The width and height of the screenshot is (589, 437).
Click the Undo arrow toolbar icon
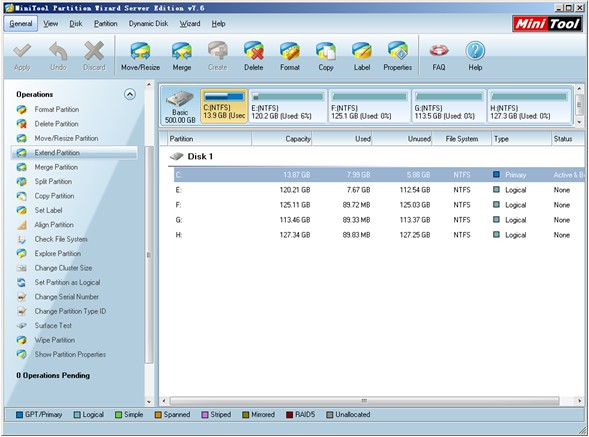pos(58,51)
